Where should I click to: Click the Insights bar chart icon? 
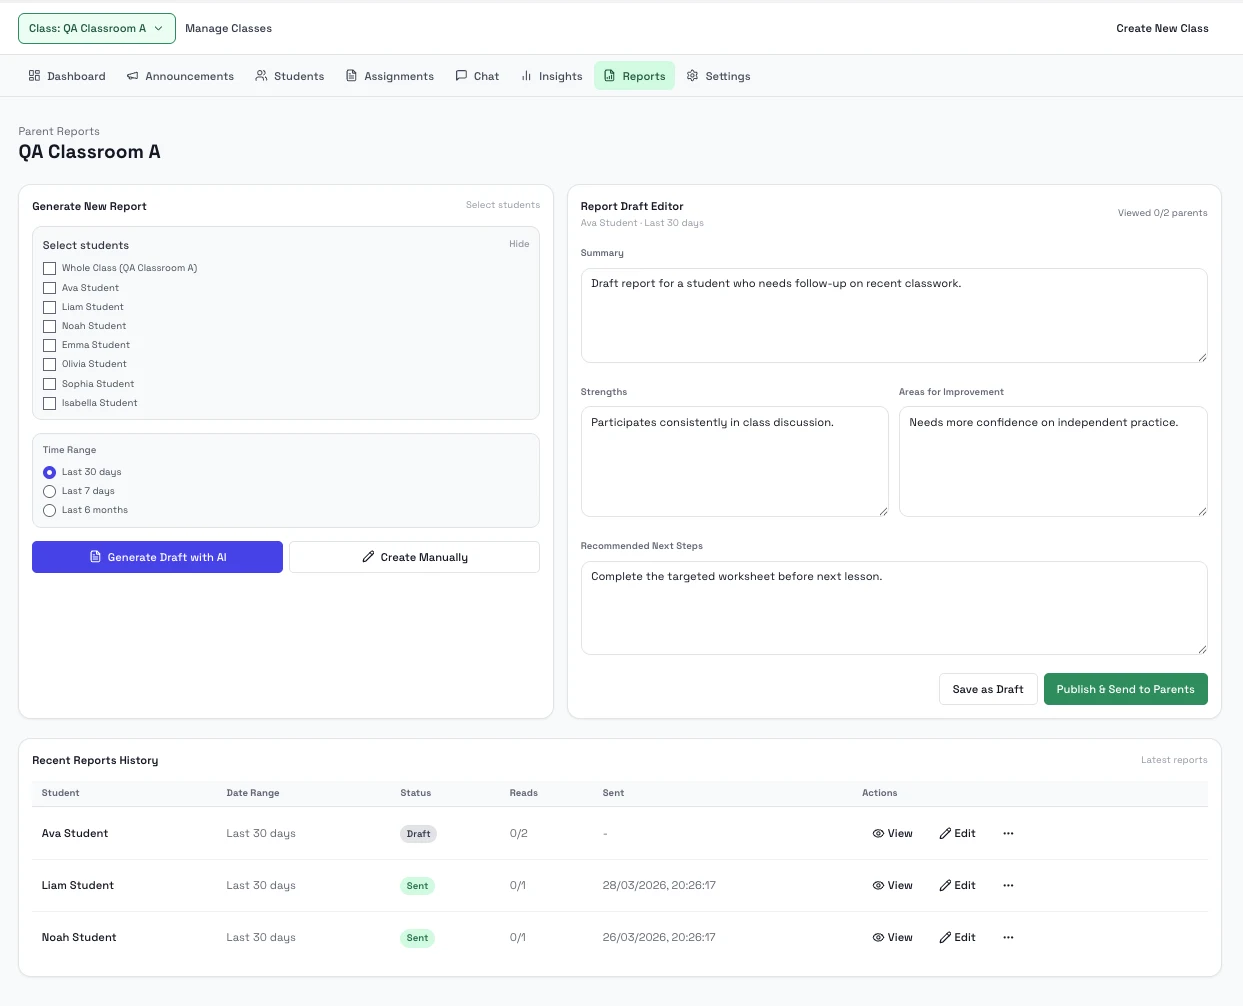coord(526,76)
